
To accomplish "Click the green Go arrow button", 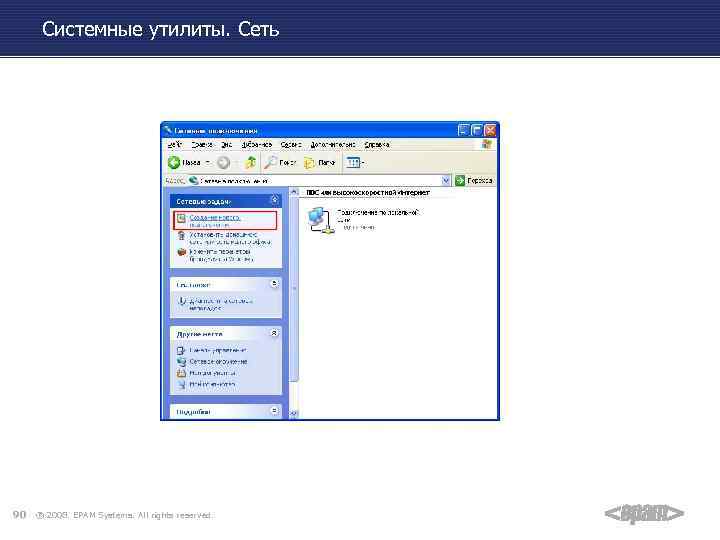I will [x=460, y=180].
